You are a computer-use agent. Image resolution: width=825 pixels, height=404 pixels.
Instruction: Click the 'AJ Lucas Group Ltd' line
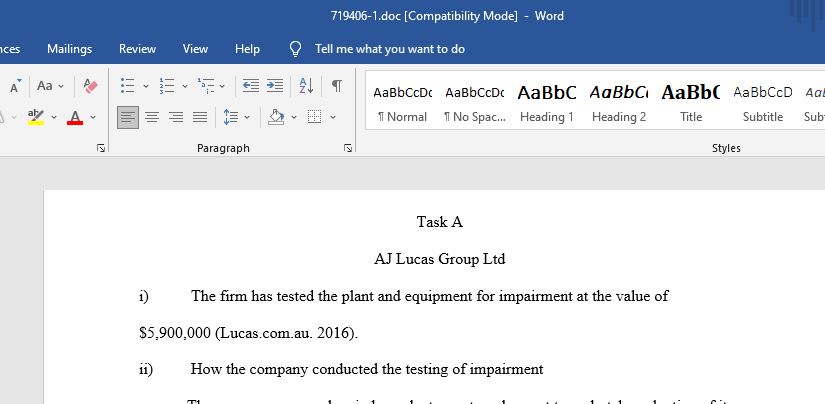click(x=440, y=259)
